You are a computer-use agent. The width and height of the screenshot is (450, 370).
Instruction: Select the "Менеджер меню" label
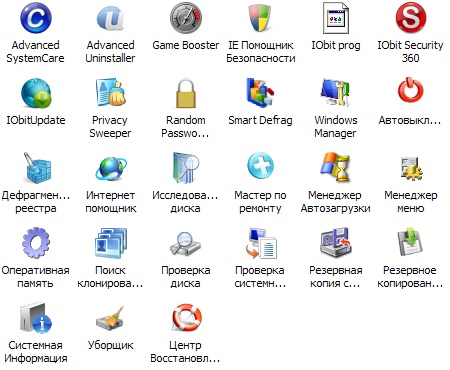click(411, 202)
